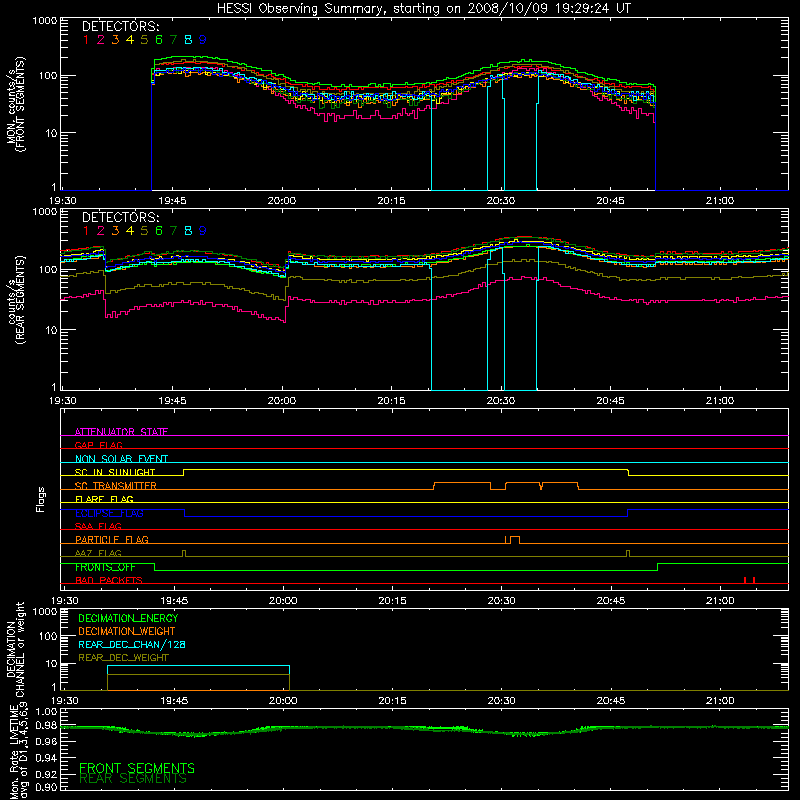Click the ATTENUATOR_STATE flag label
This screenshot has height=800, width=800.
tap(121, 432)
